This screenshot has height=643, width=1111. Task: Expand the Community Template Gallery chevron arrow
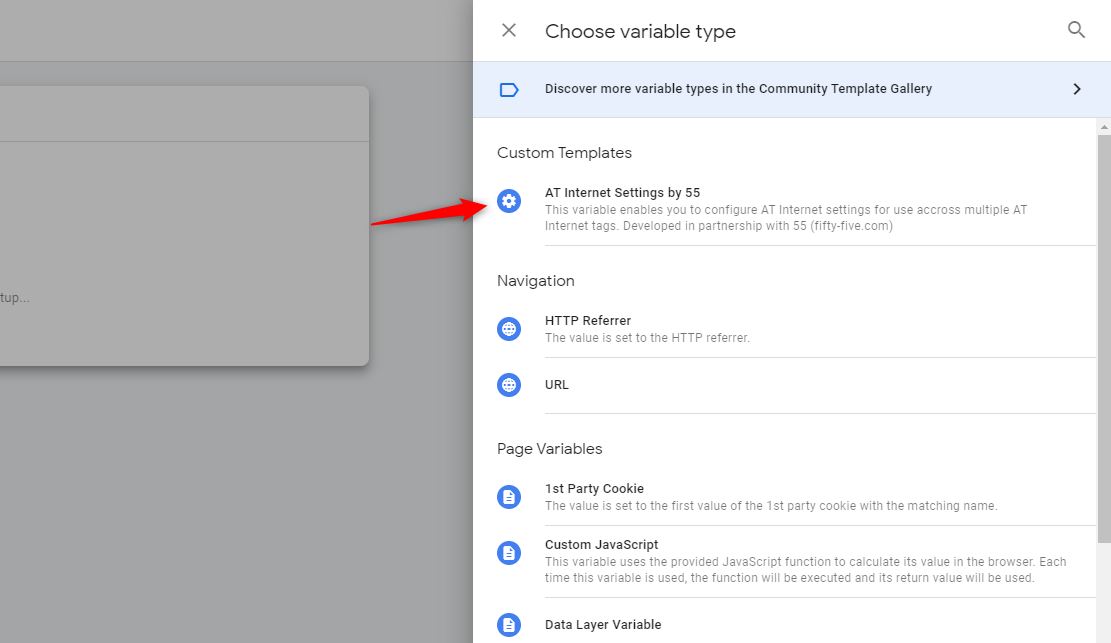coord(1077,89)
